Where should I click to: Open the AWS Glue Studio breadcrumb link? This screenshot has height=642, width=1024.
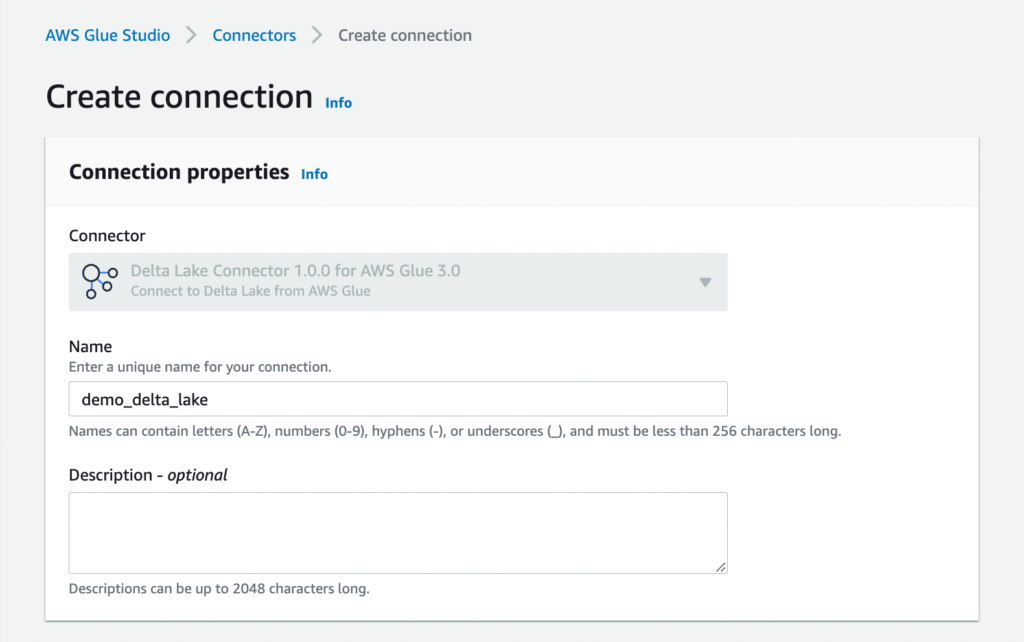(108, 35)
